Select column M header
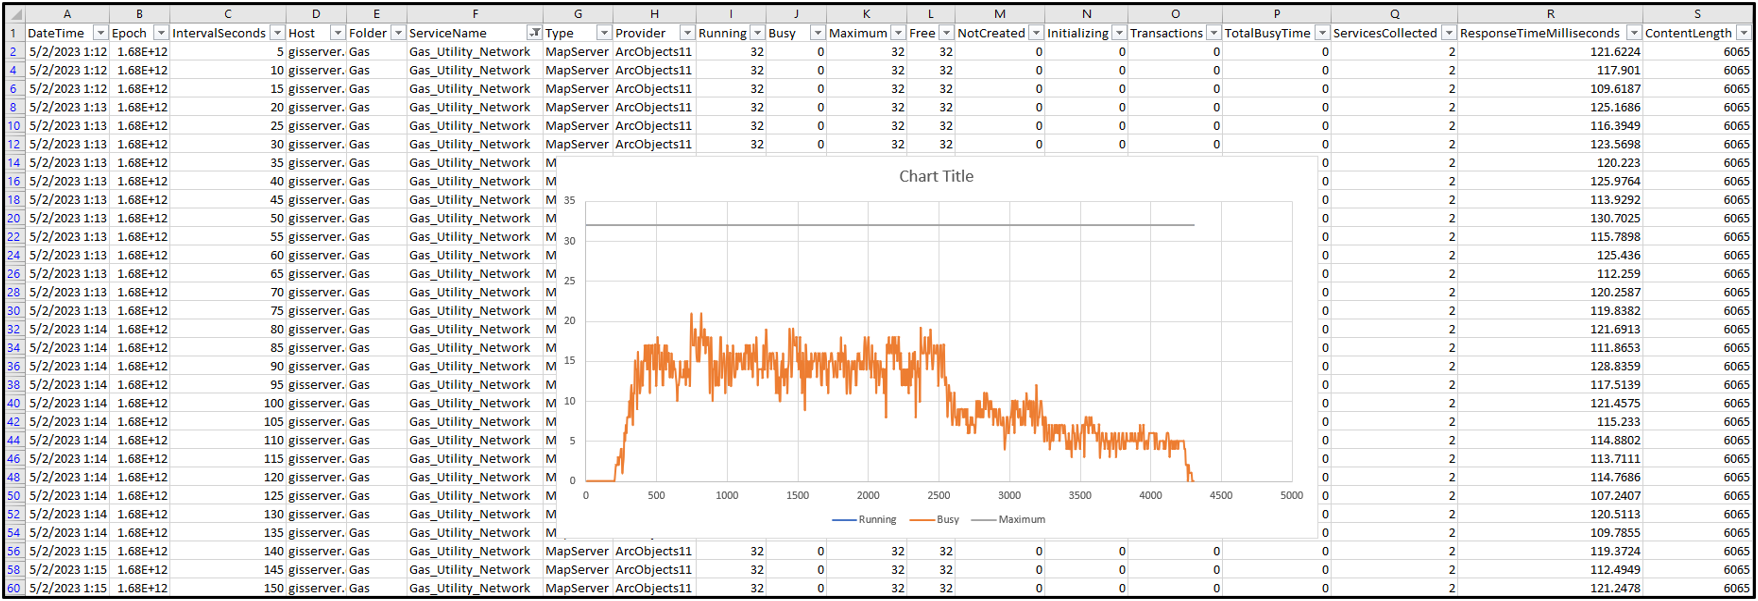Viewport: 1758px width, 601px height. [x=1000, y=14]
